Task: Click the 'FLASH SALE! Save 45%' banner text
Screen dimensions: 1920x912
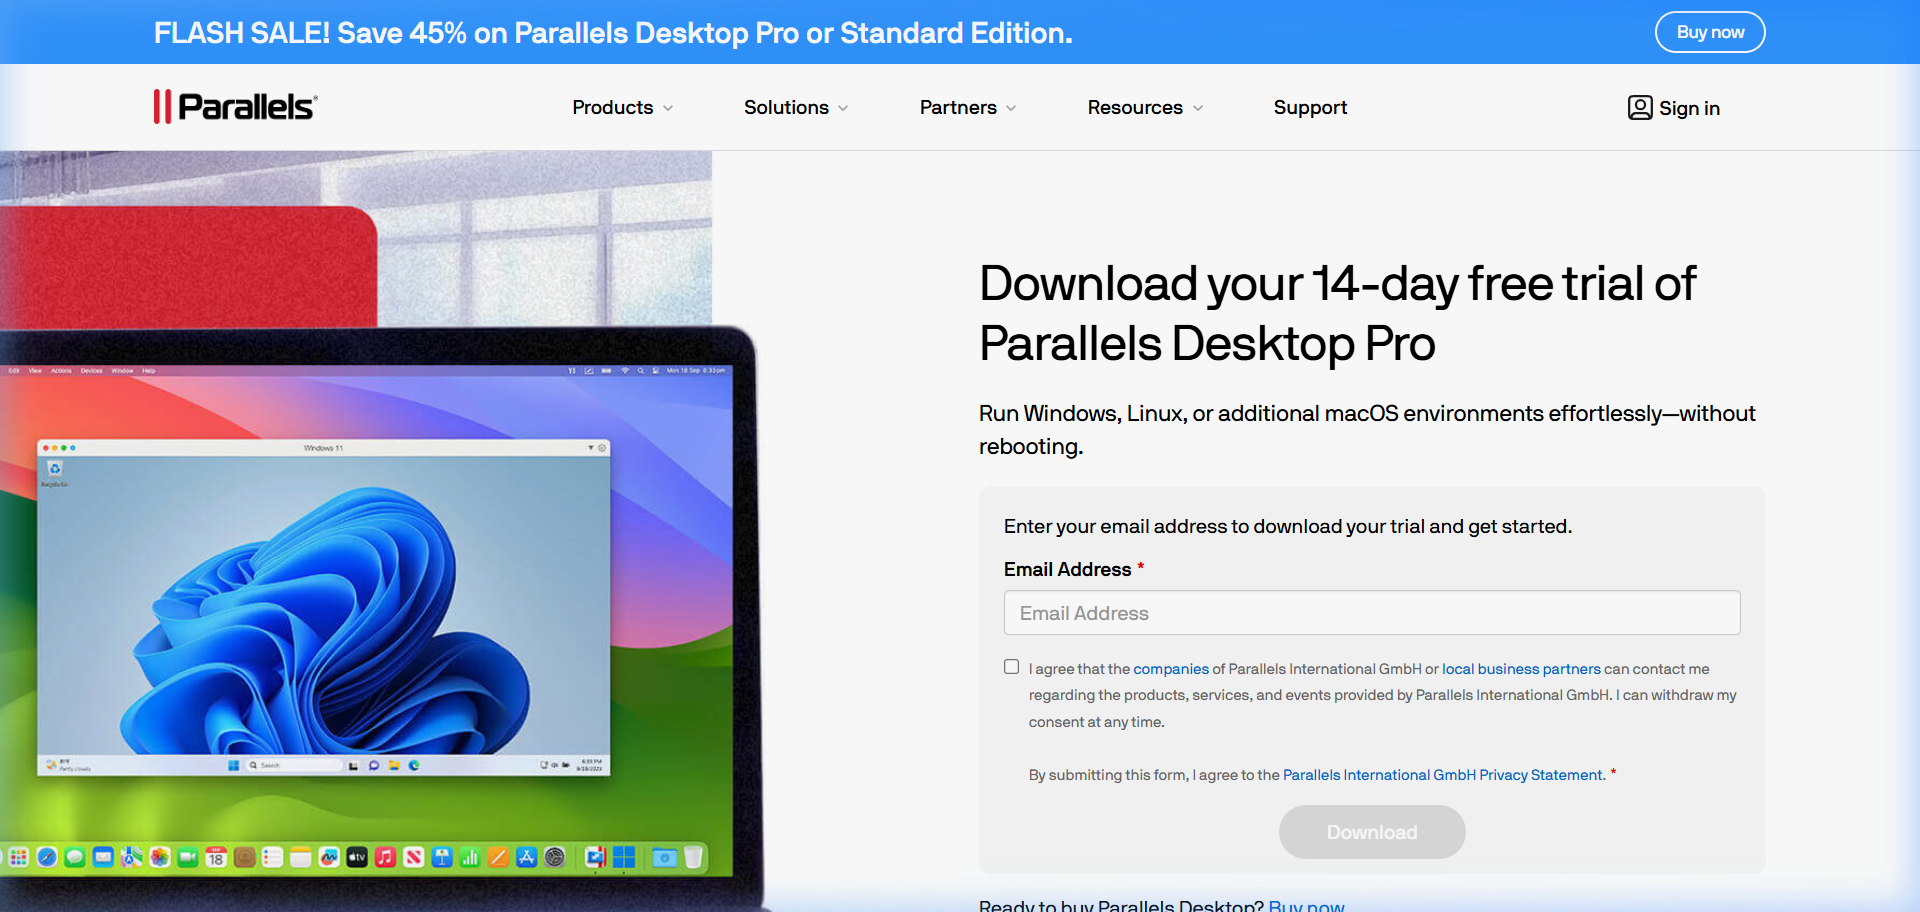Action: point(613,33)
